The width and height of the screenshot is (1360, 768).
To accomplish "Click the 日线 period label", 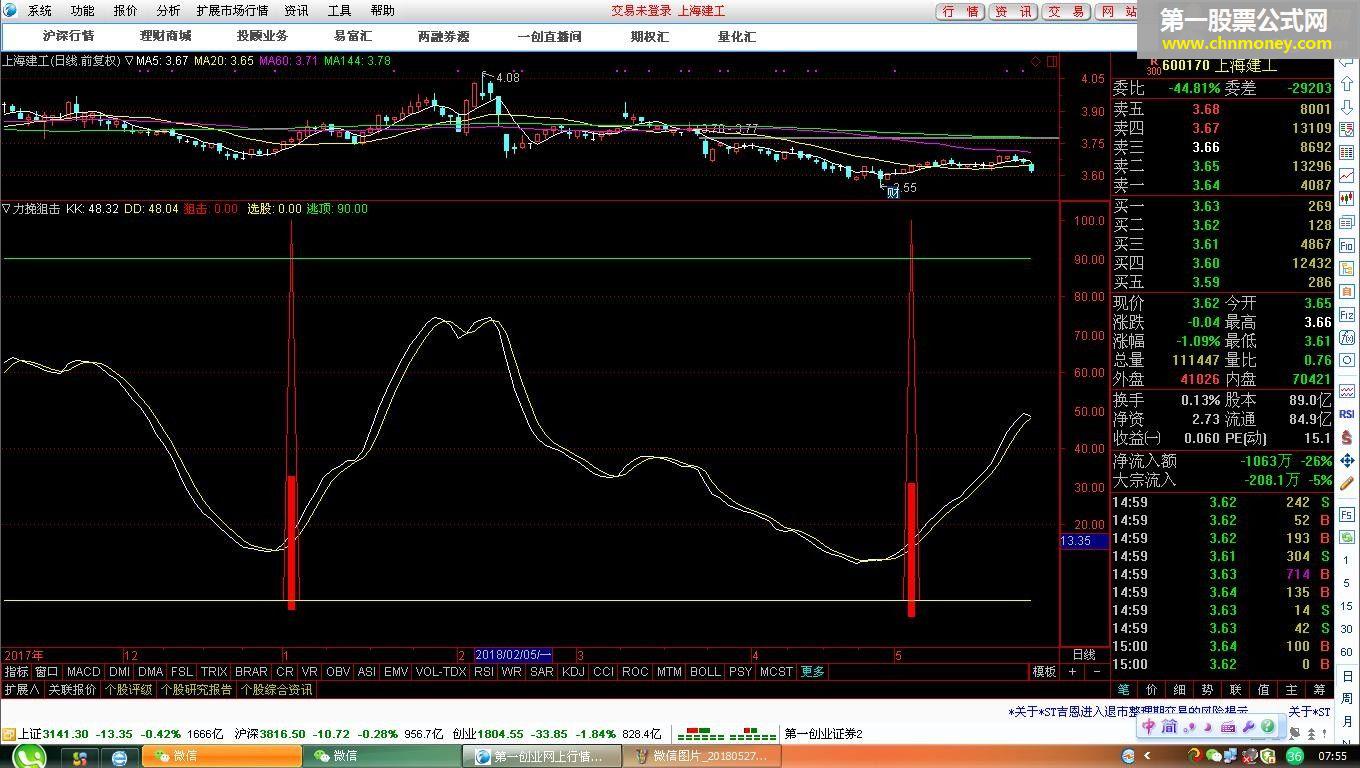I will pyautogui.click(x=1084, y=655).
